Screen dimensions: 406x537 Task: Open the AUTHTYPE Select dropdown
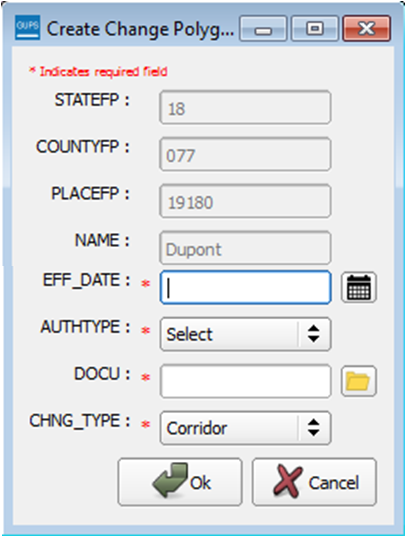(x=245, y=334)
